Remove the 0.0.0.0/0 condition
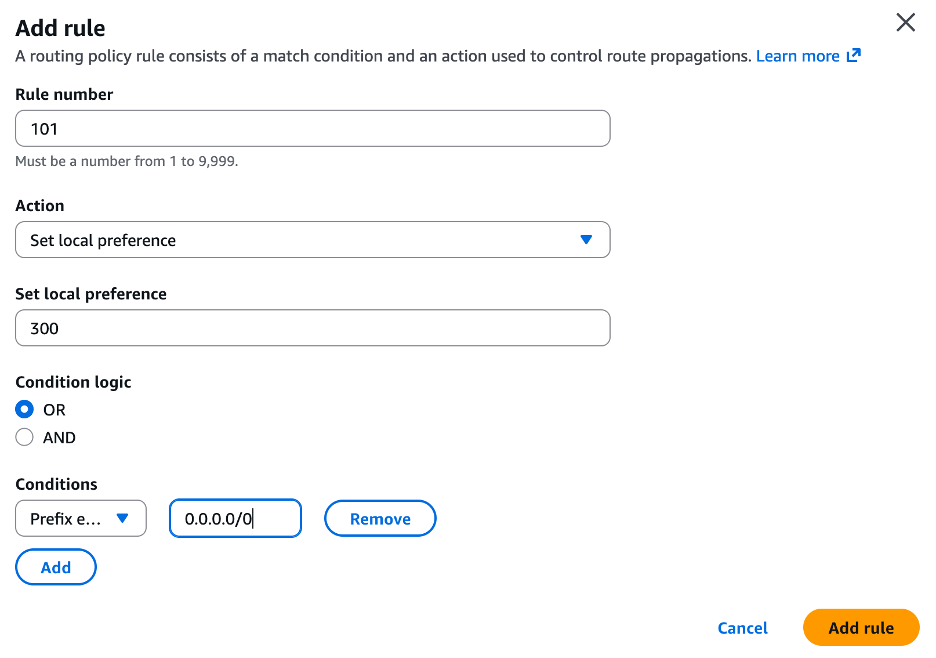The width and height of the screenshot is (936, 658). [380, 518]
